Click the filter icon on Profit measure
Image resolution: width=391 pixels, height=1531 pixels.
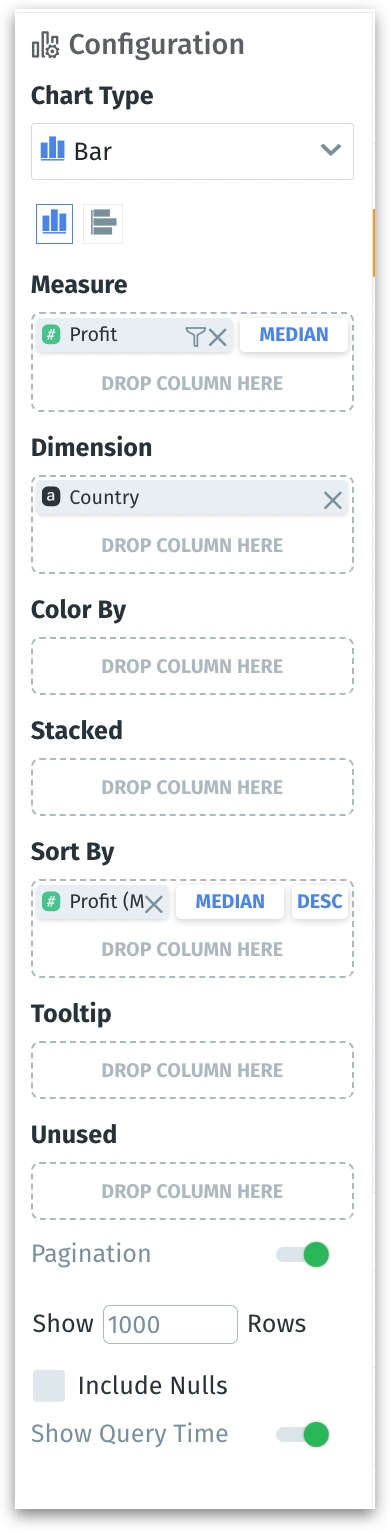[x=195, y=337]
